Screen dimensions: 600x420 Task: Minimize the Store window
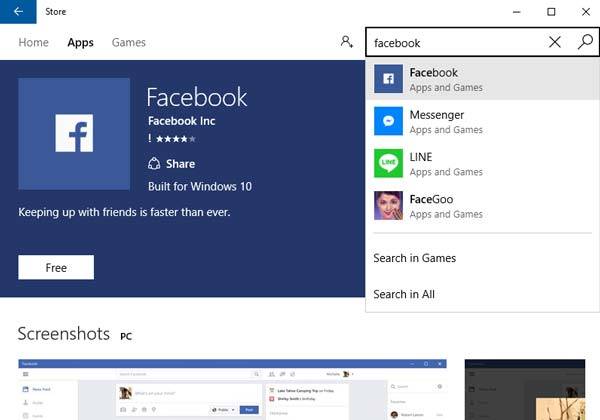pyautogui.click(x=517, y=12)
